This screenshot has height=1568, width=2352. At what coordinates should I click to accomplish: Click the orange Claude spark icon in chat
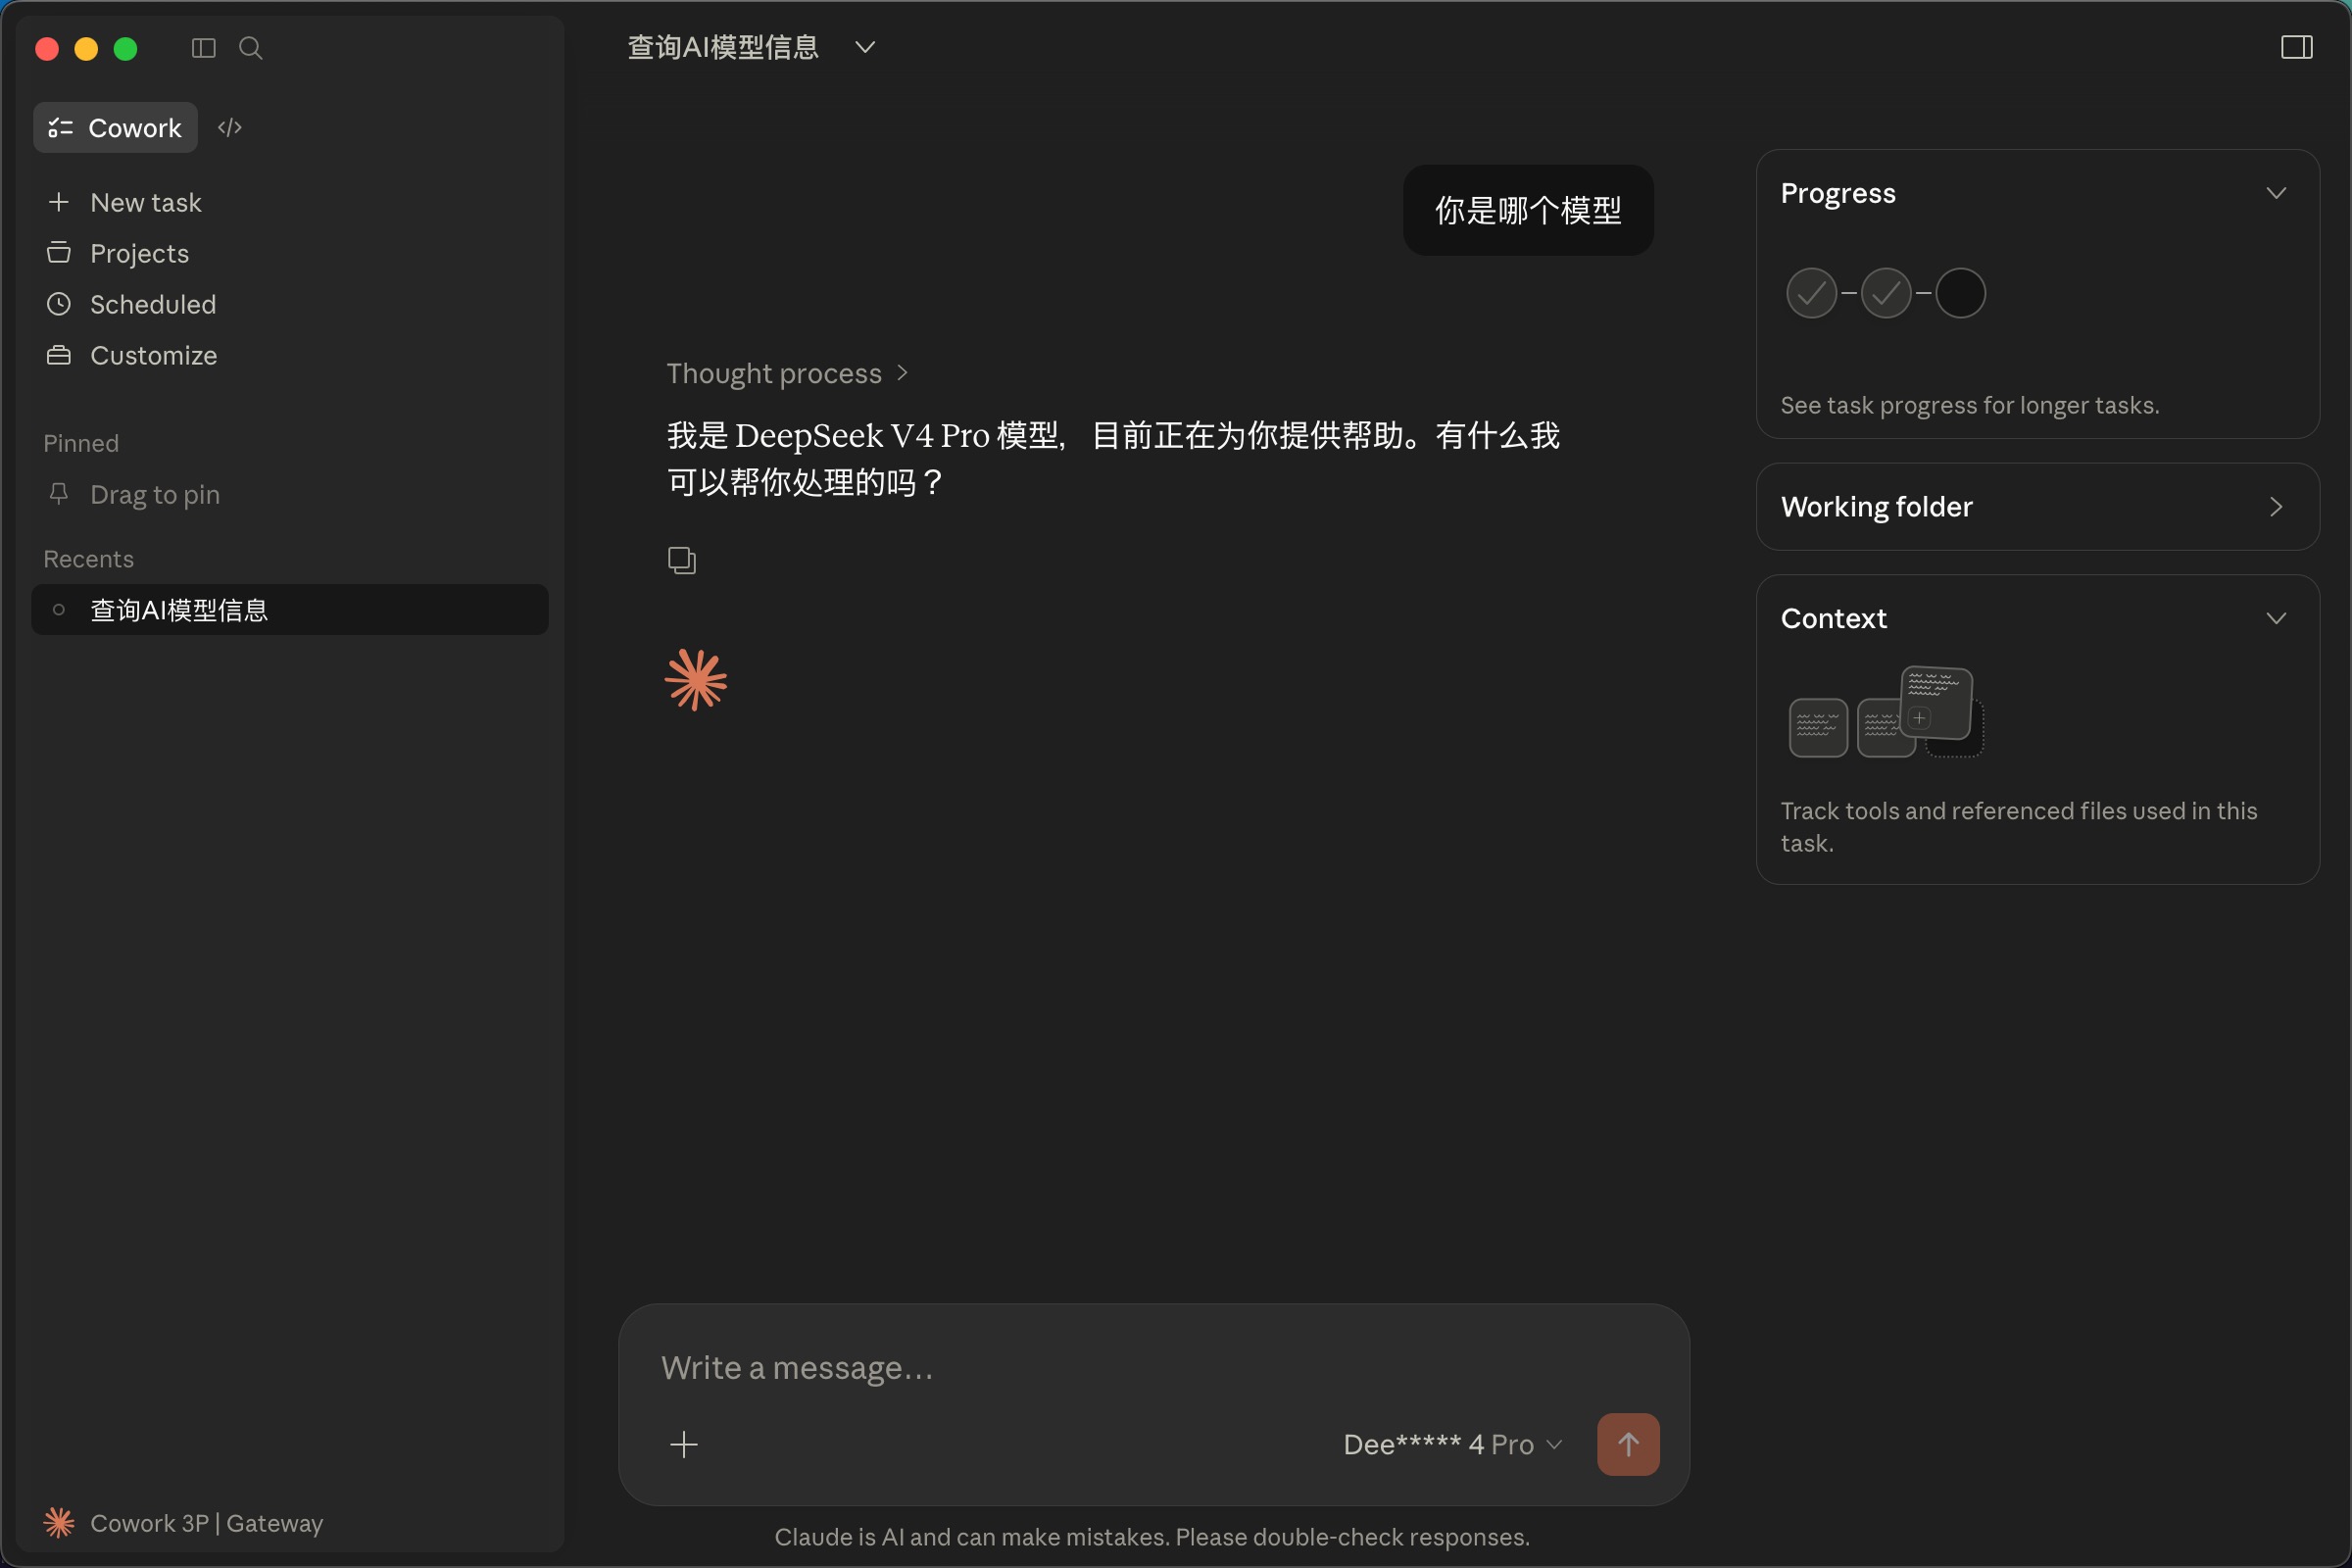[696, 680]
